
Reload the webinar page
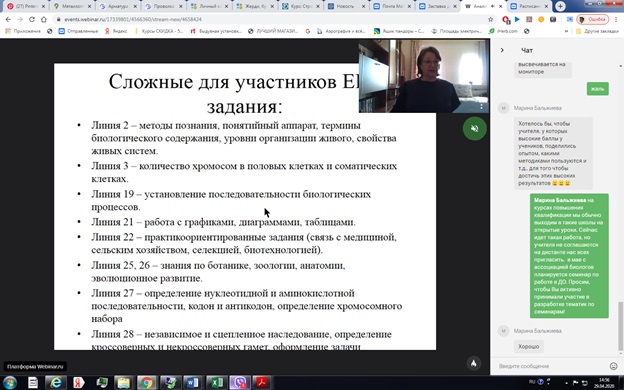point(31,19)
